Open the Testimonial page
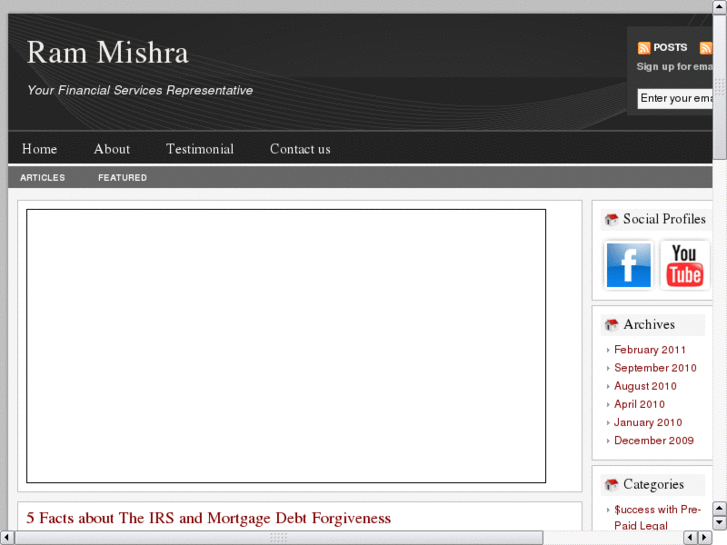Screen dimensions: 727x545 pos(200,149)
